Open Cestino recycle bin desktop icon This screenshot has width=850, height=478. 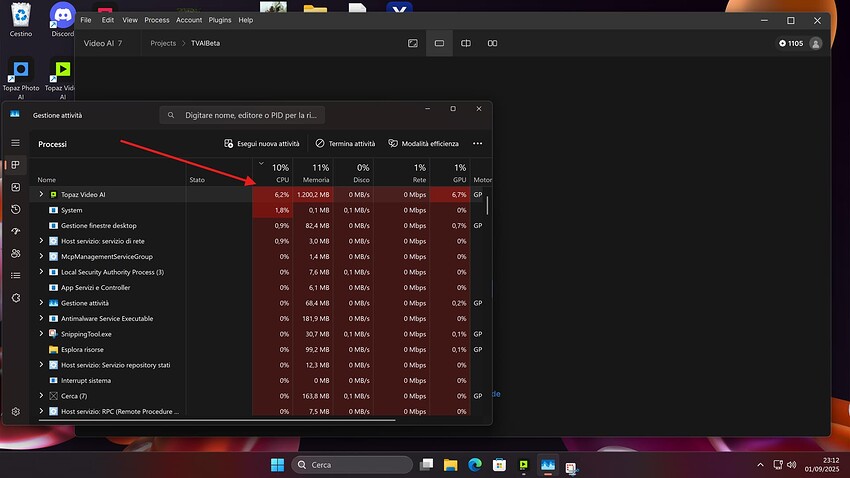21,20
